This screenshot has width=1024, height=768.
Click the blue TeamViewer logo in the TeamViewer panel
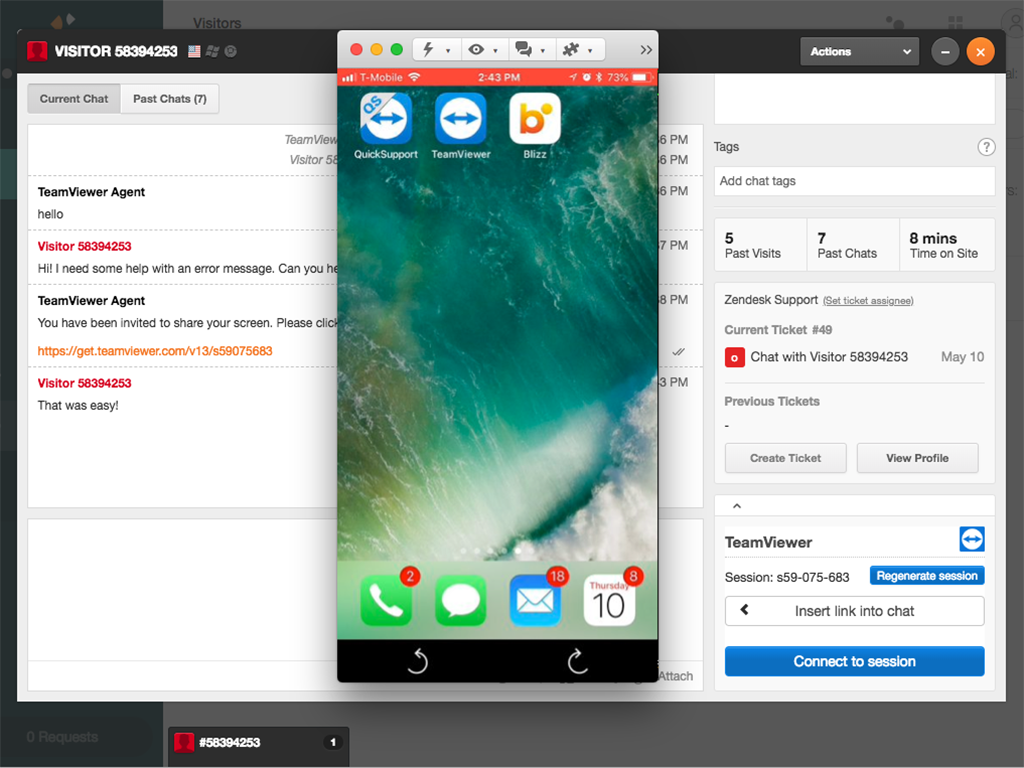[x=971, y=539]
